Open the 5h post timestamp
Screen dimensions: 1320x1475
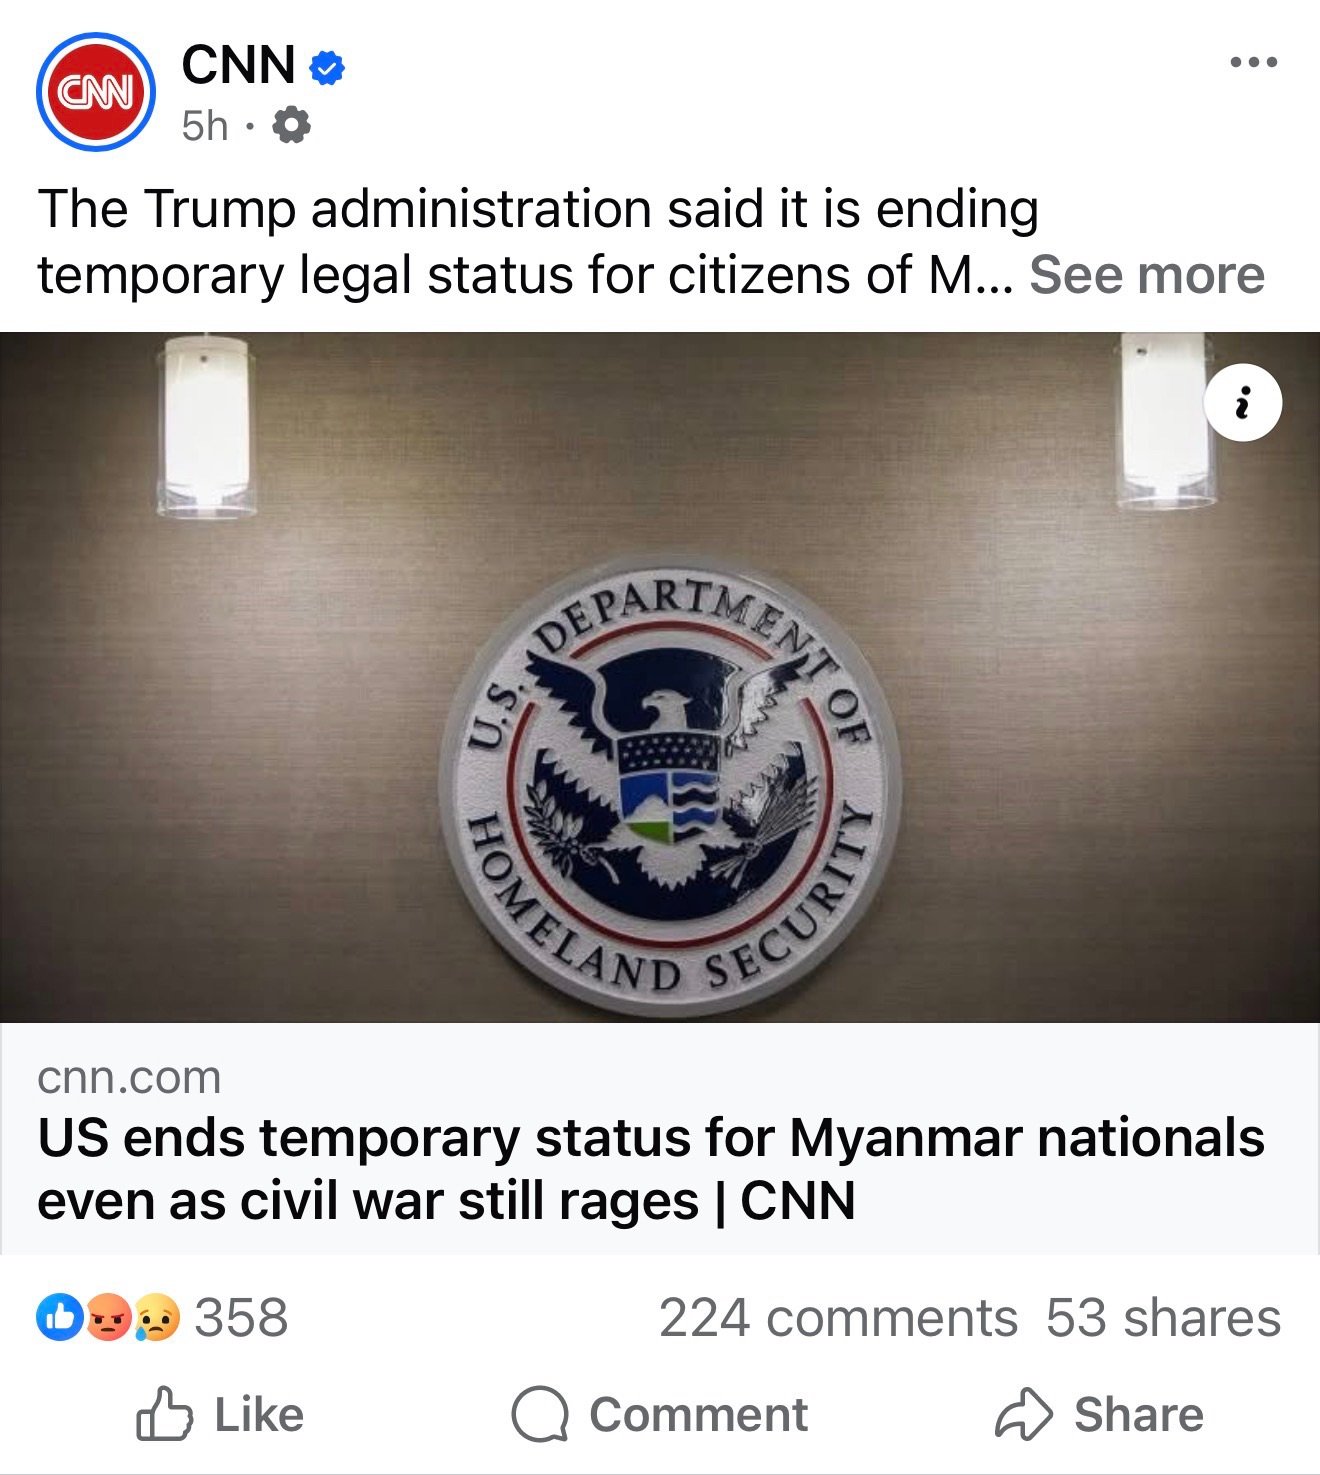pyautogui.click(x=205, y=126)
